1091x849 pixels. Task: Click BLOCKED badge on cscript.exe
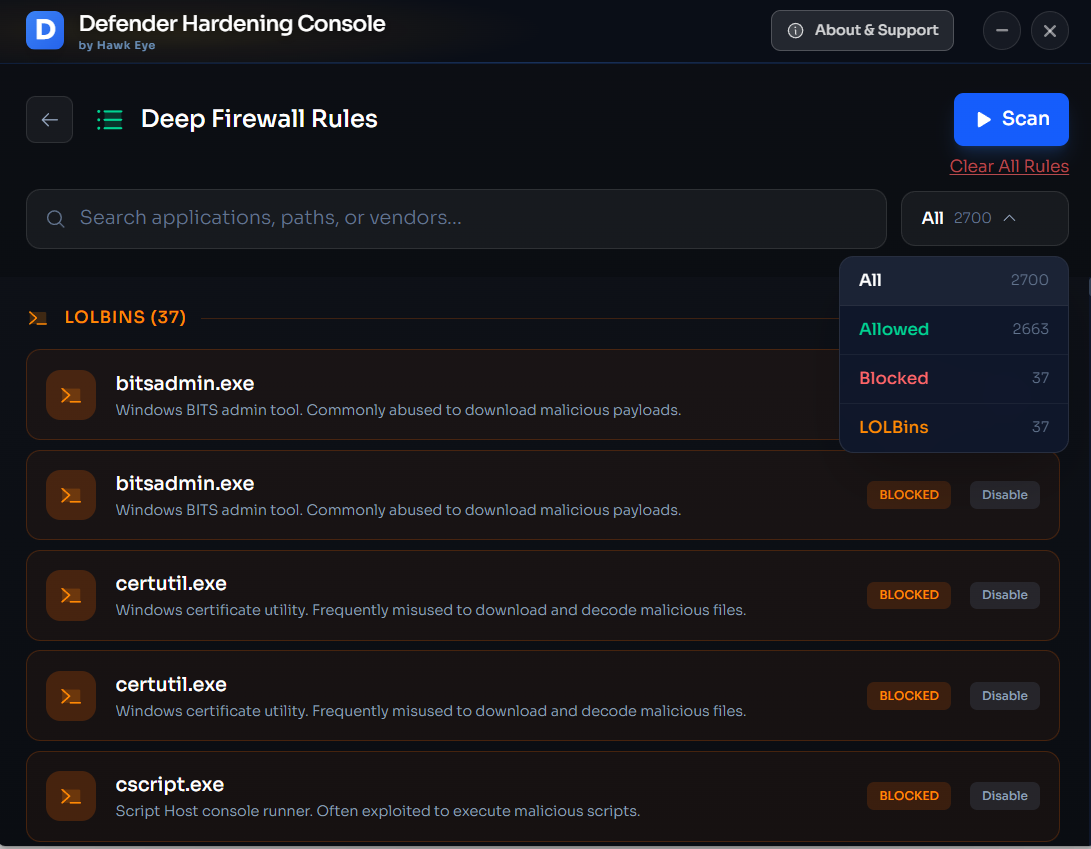(909, 795)
